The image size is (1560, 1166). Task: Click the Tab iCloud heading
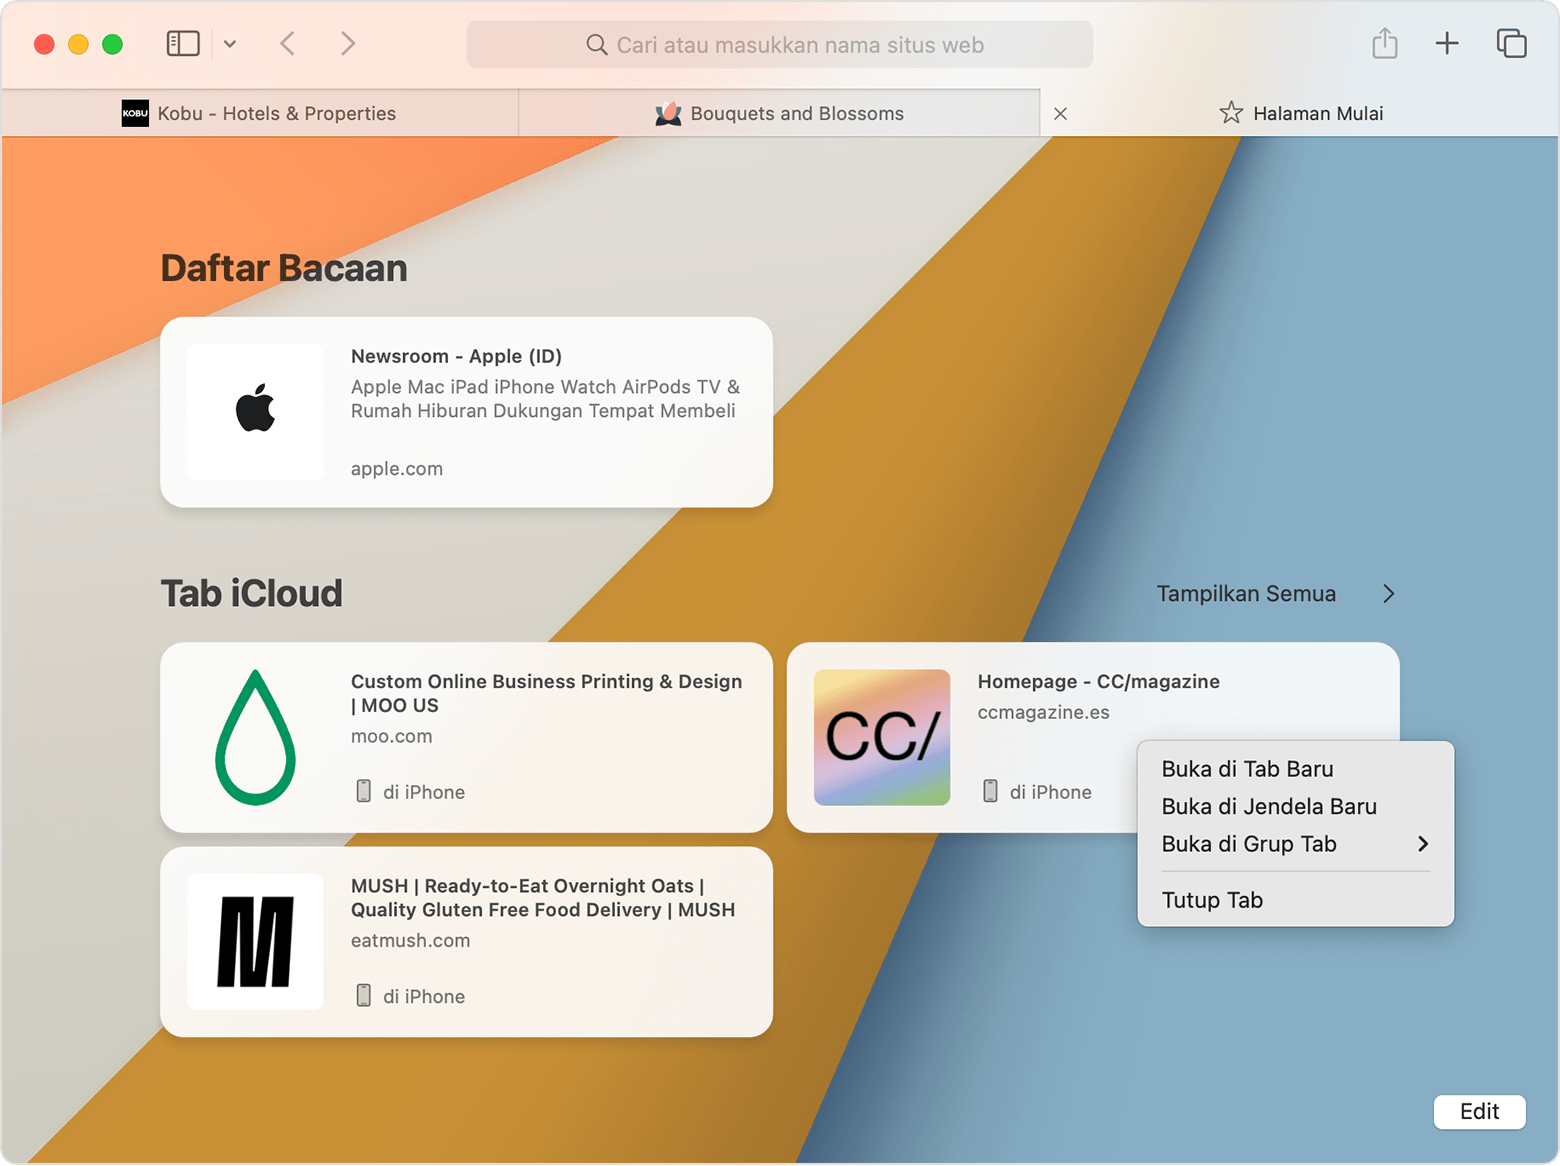[251, 594]
